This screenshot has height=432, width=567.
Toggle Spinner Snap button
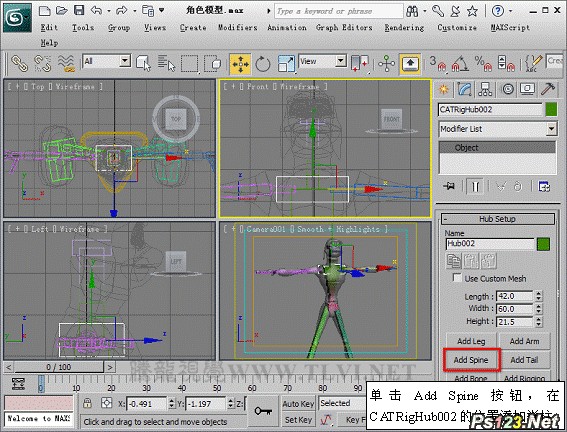[506, 64]
